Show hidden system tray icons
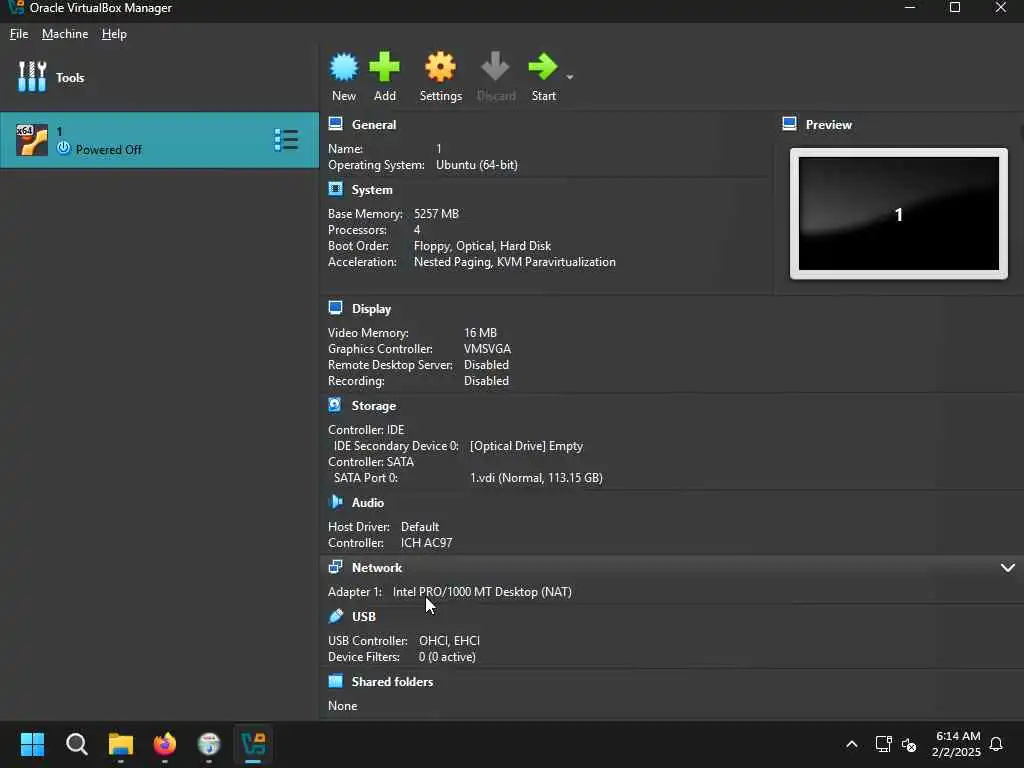 pos(852,744)
